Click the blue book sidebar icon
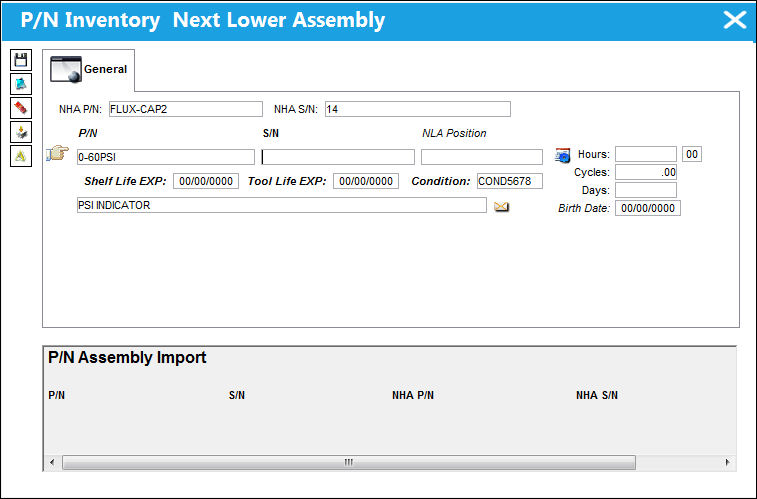 click(x=21, y=84)
